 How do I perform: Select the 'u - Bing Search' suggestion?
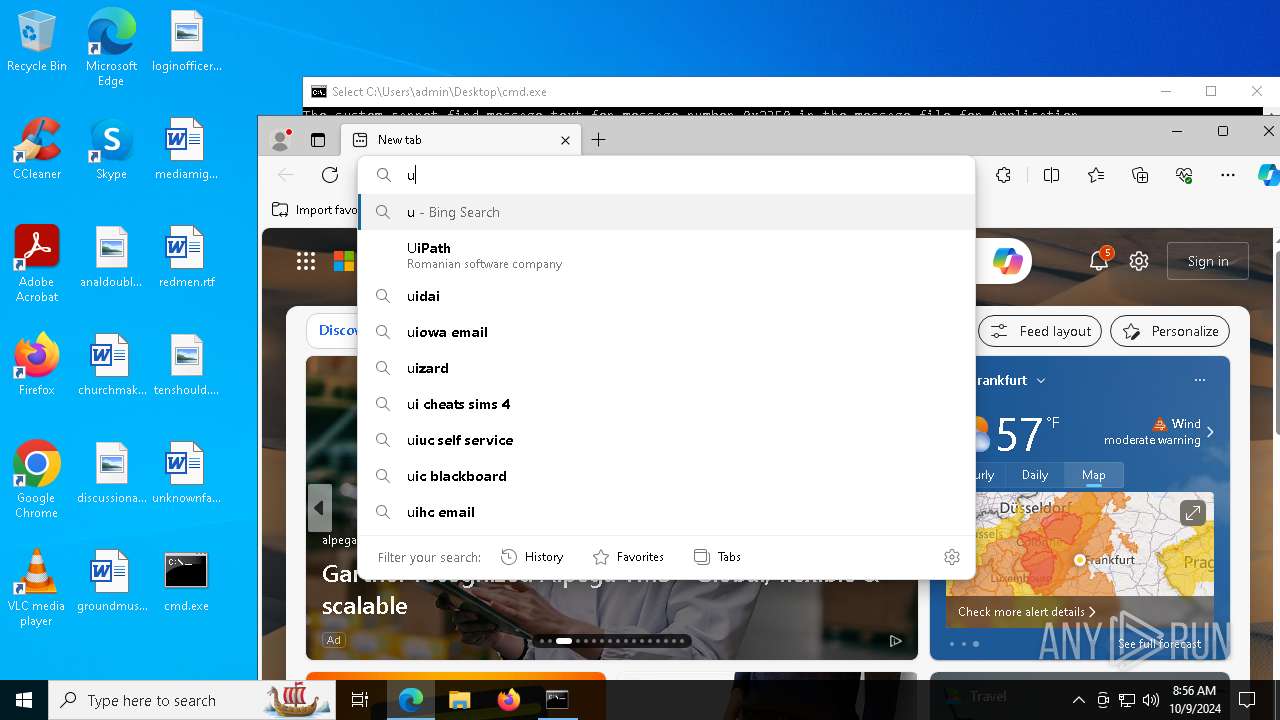tap(666, 212)
